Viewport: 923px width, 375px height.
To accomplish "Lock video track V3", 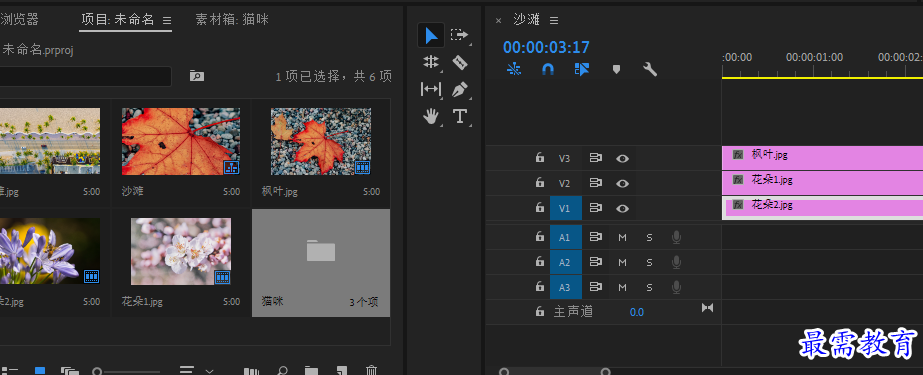I will click(539, 157).
